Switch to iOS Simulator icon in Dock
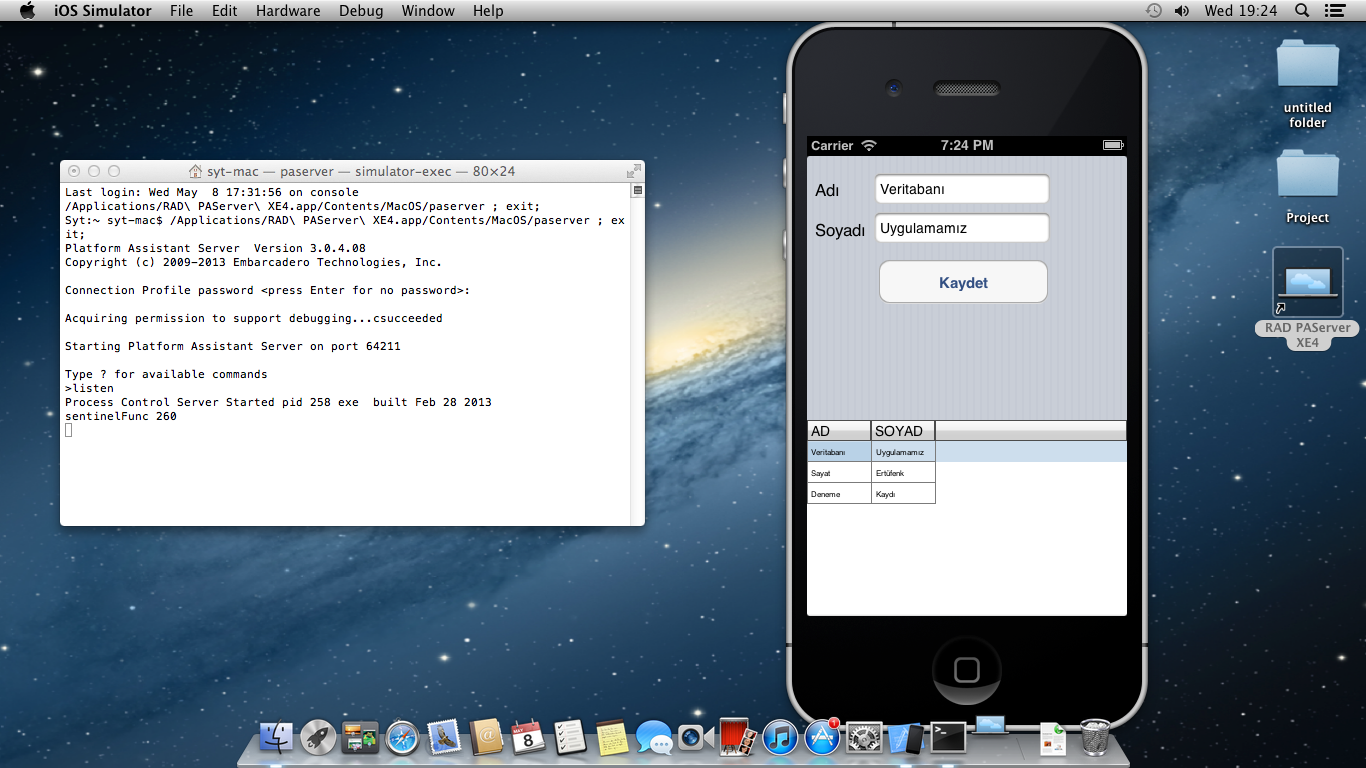Viewport: 1366px width, 768px height. [x=905, y=737]
